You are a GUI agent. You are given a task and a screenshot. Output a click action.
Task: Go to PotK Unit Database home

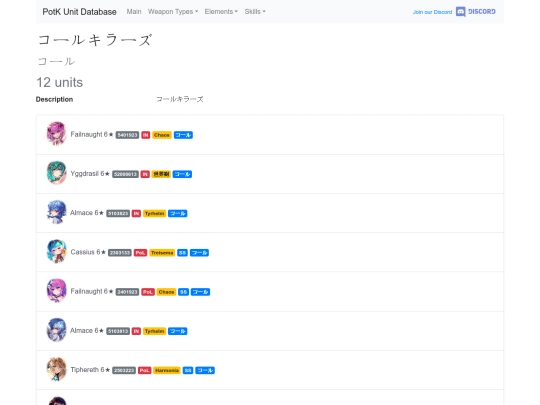pyautogui.click(x=79, y=12)
